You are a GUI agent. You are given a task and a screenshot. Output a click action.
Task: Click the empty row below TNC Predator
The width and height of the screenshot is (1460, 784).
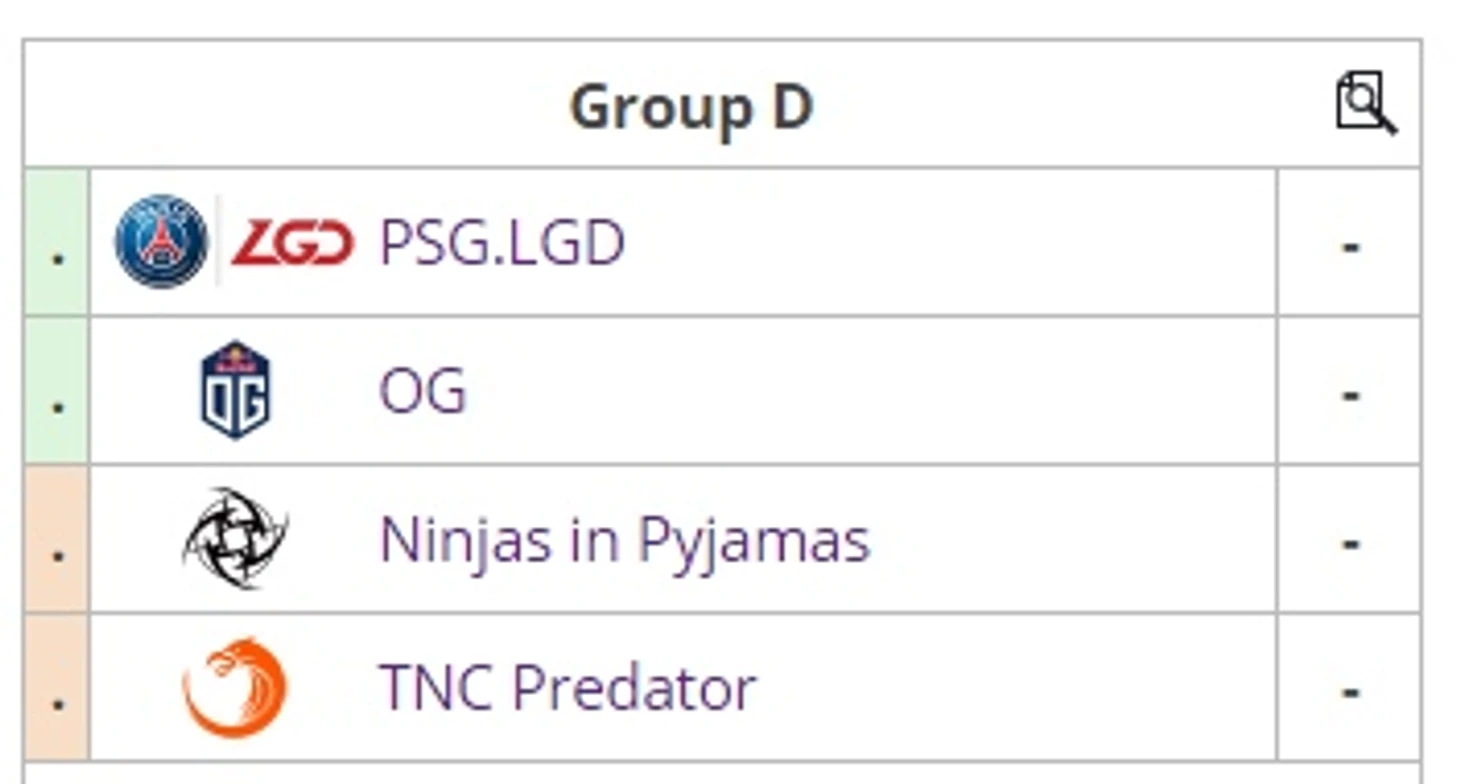coord(720,773)
